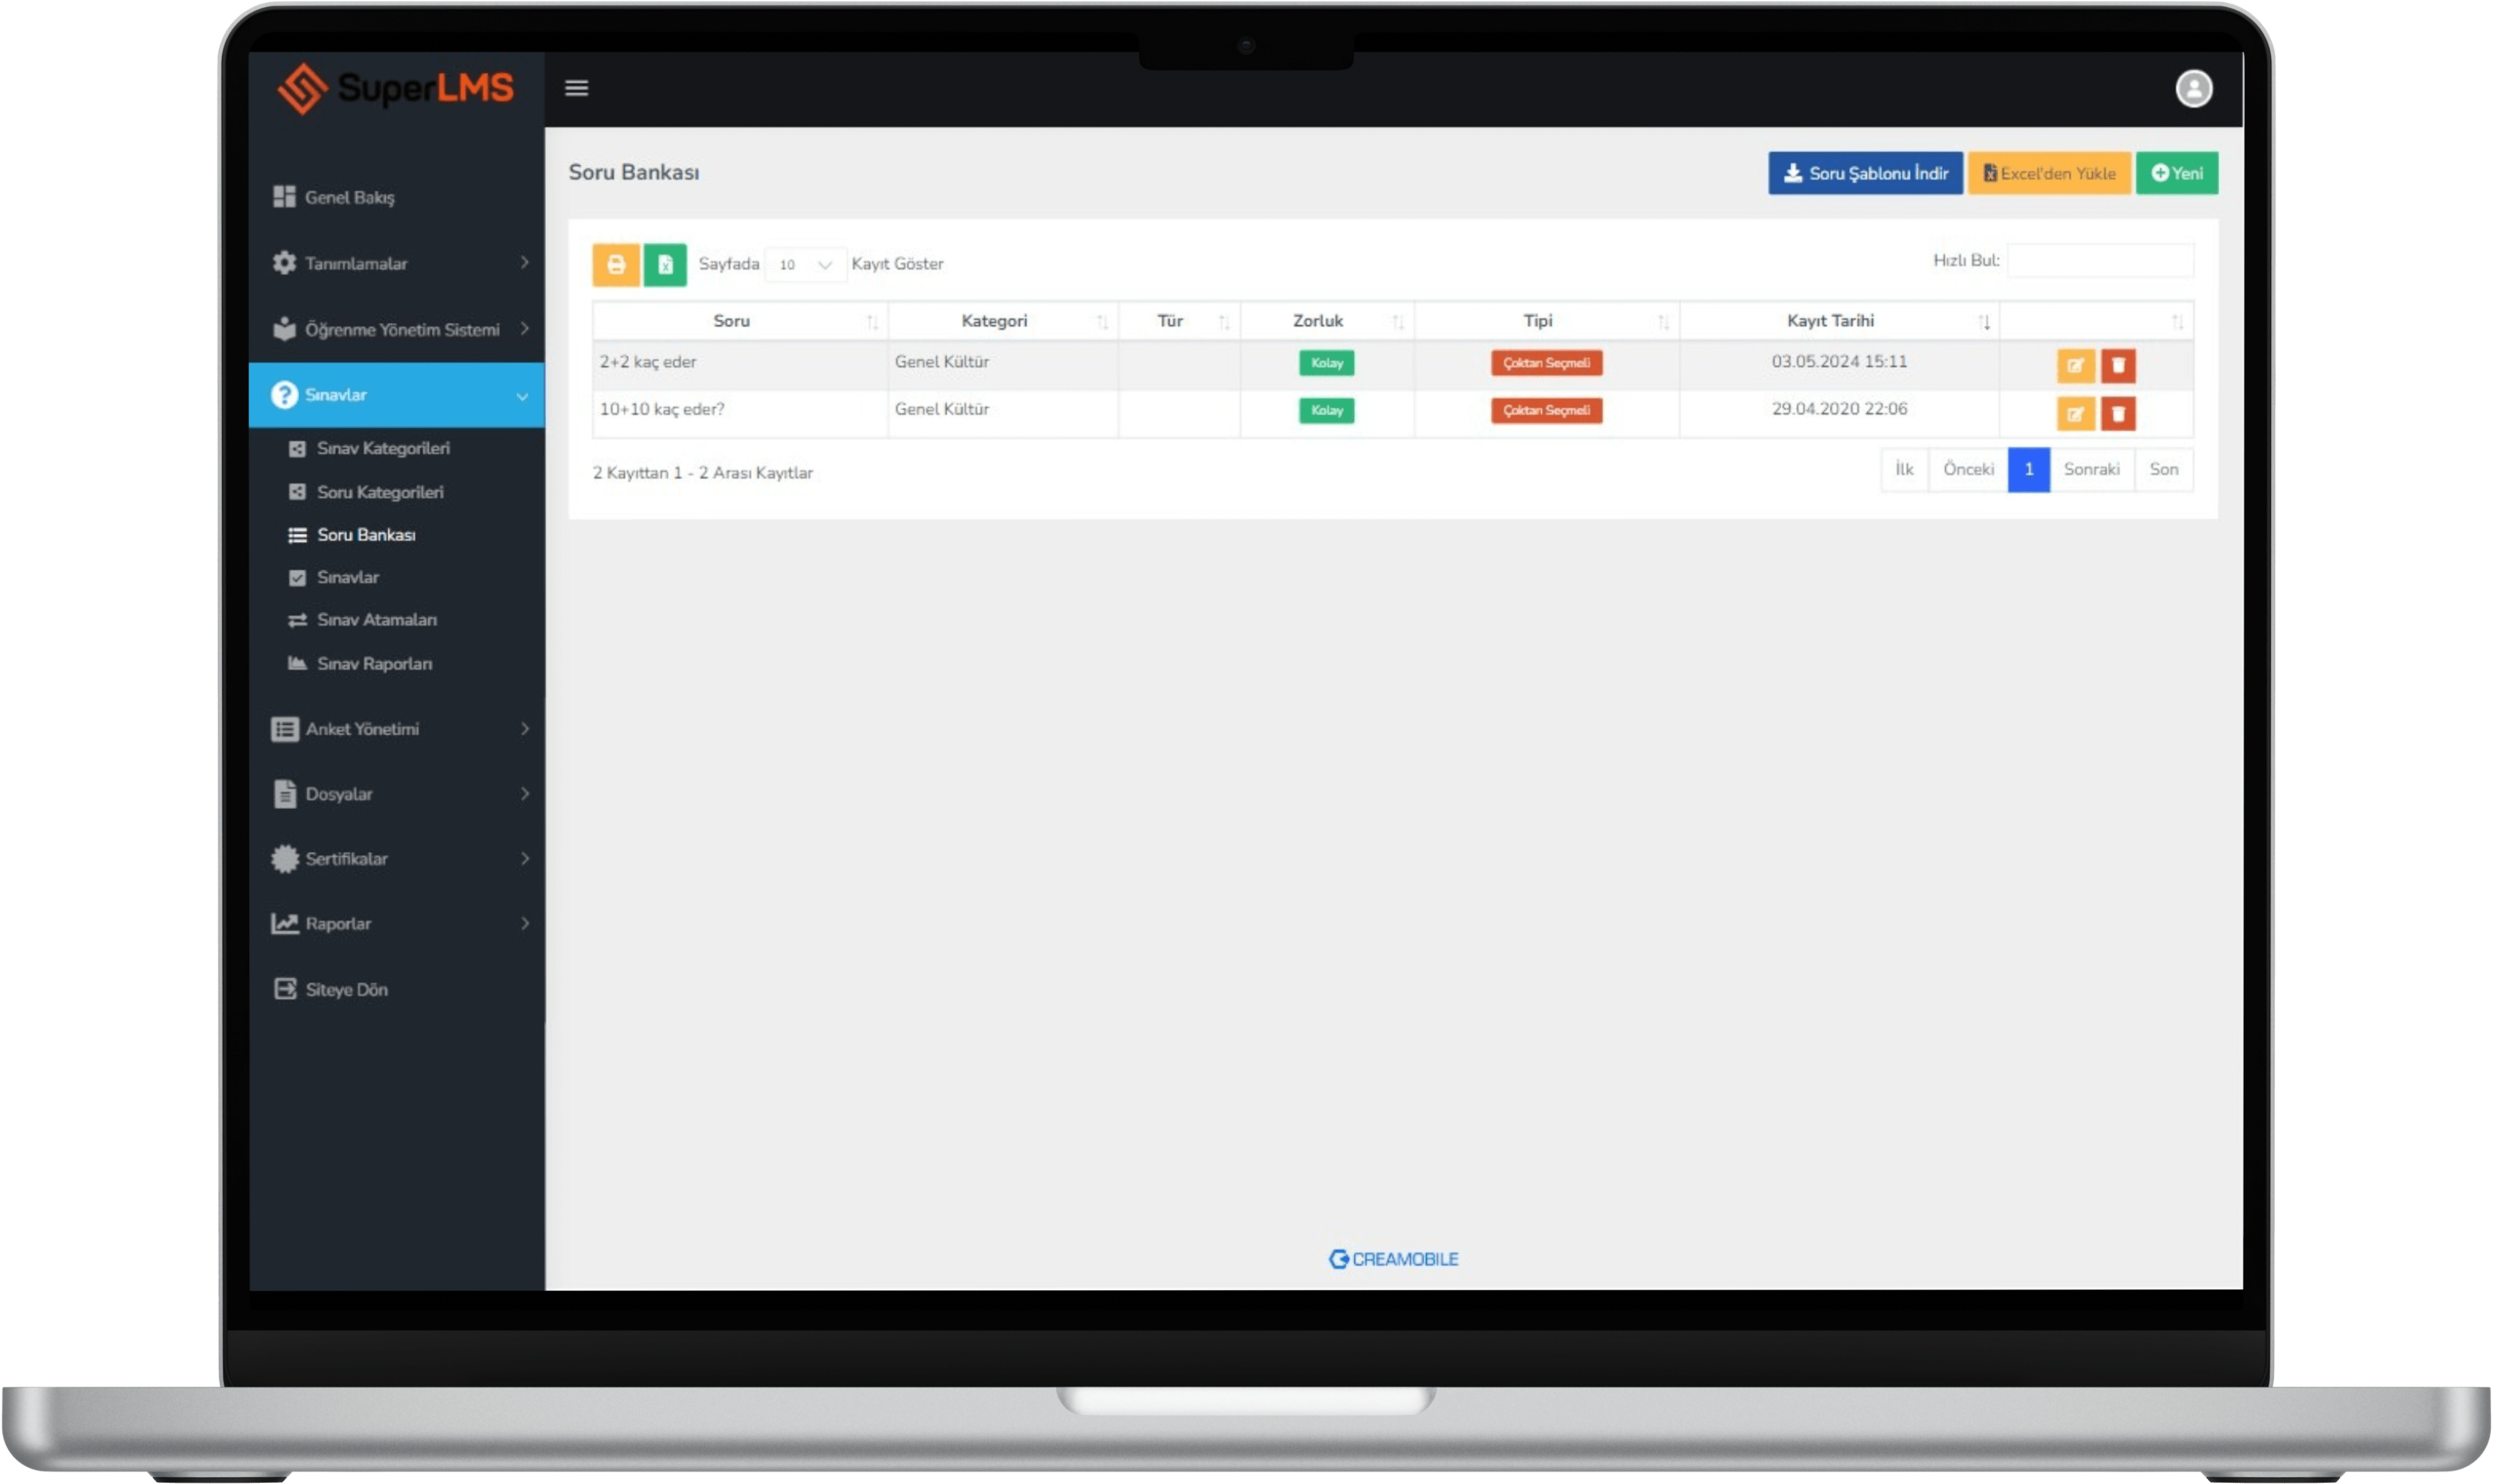Select page 1 in pagination
2493x1484 pixels.
pyautogui.click(x=2028, y=469)
